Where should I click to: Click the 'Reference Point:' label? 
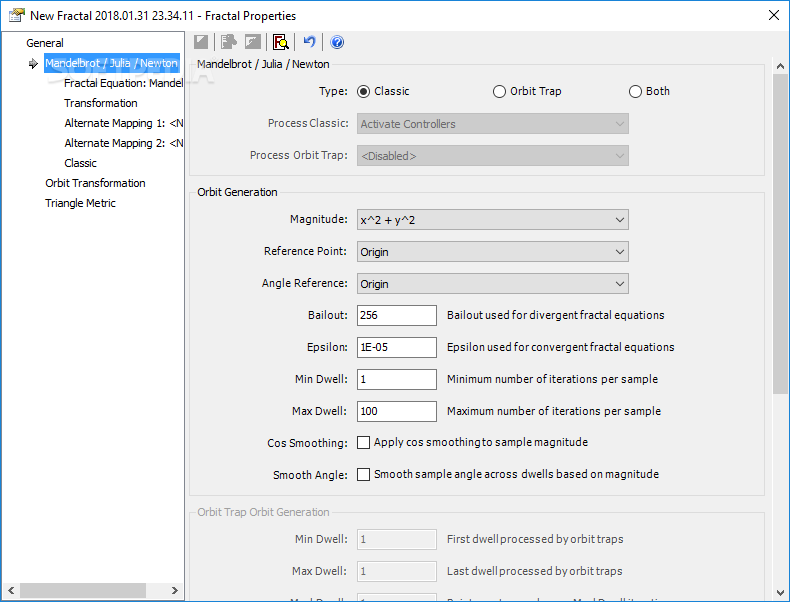pos(305,251)
